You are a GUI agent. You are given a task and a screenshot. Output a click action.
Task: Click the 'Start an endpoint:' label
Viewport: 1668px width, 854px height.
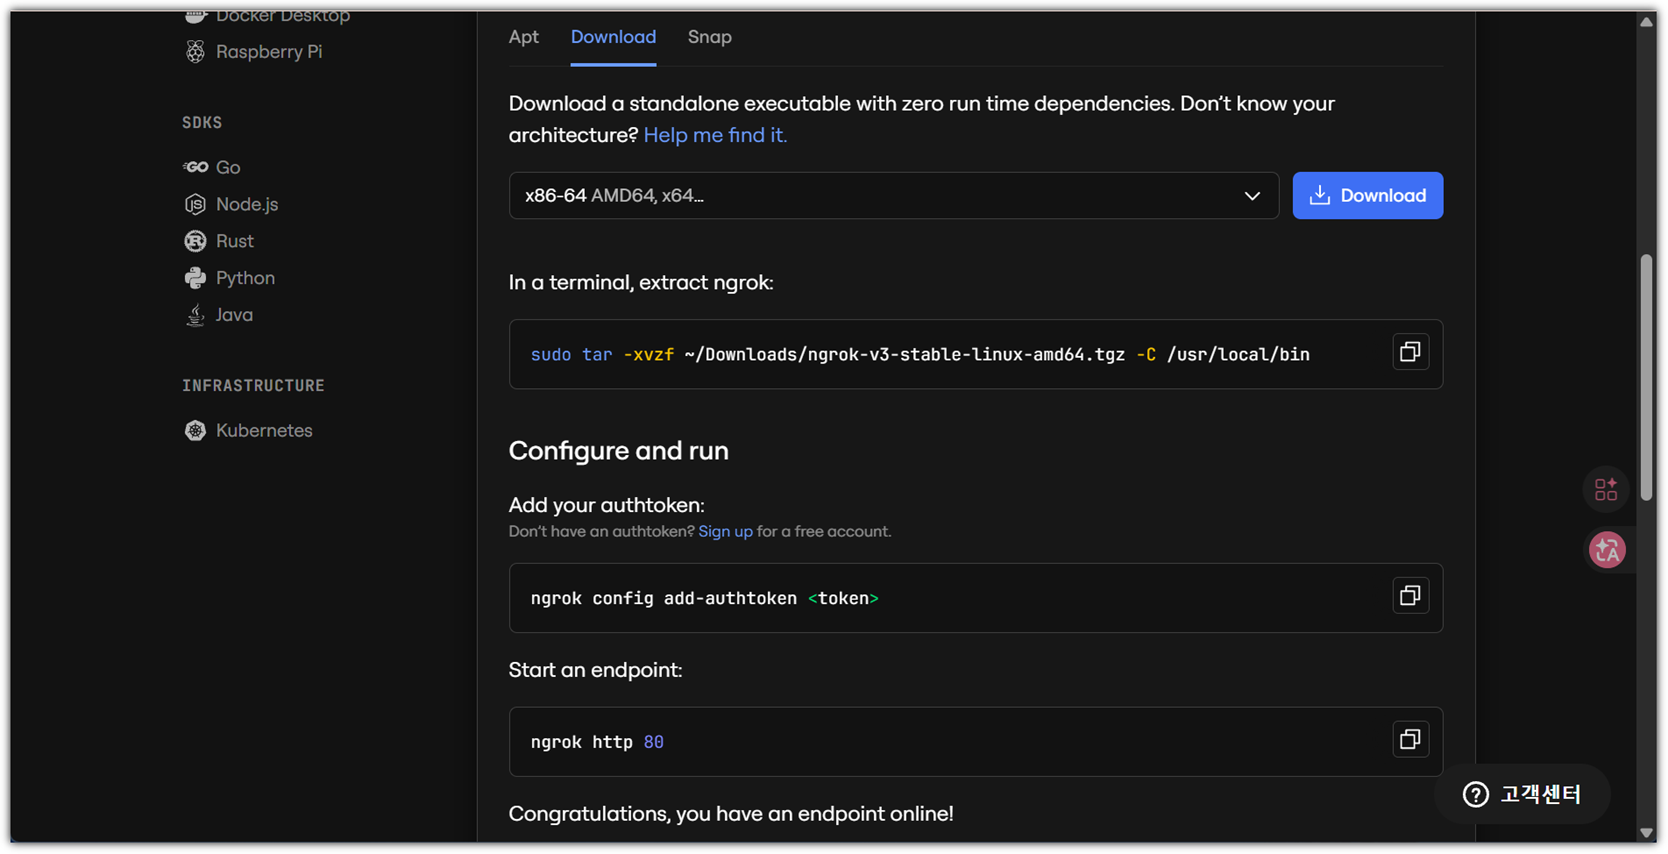pos(596,671)
